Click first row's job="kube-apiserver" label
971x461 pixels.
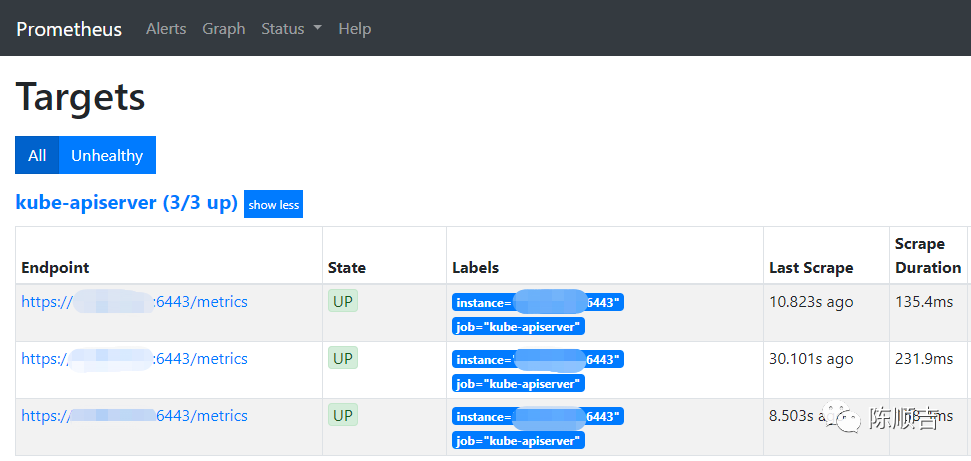(518, 326)
